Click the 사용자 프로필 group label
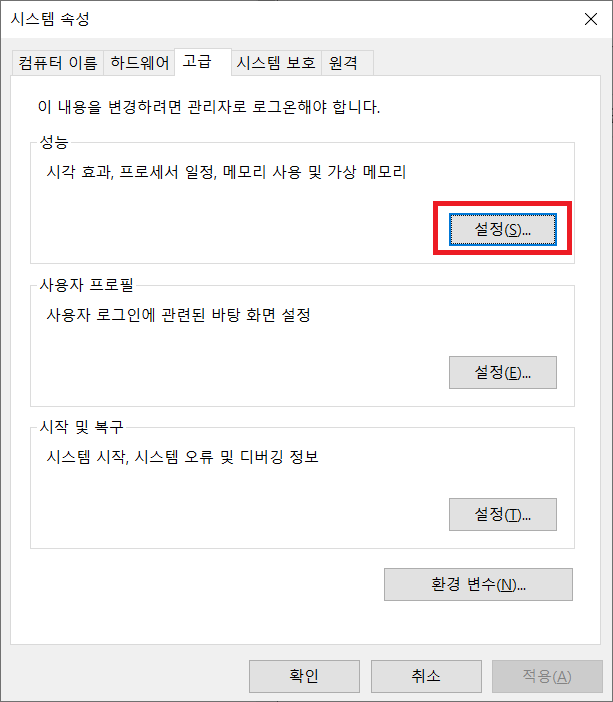The image size is (613, 702). click(x=86, y=285)
